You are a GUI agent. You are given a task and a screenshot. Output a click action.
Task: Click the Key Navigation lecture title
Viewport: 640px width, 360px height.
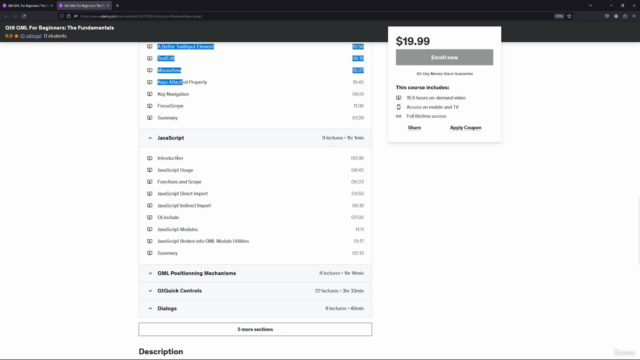173,94
